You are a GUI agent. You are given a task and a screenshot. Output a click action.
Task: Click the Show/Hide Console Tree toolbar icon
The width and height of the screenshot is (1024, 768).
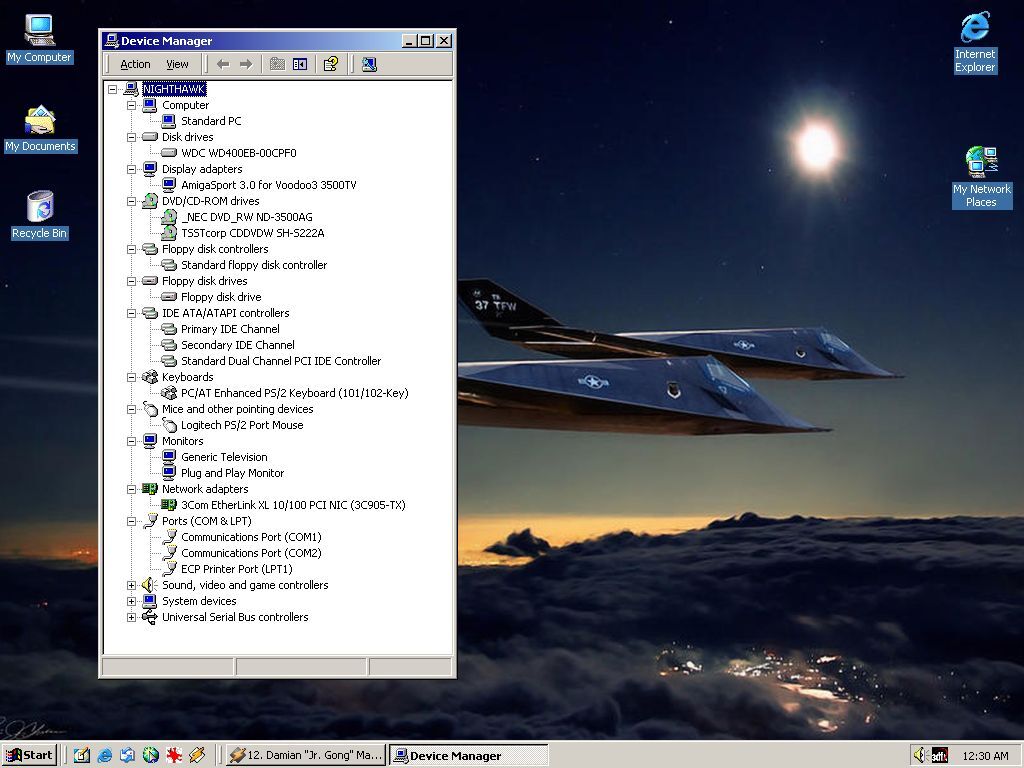pos(300,64)
